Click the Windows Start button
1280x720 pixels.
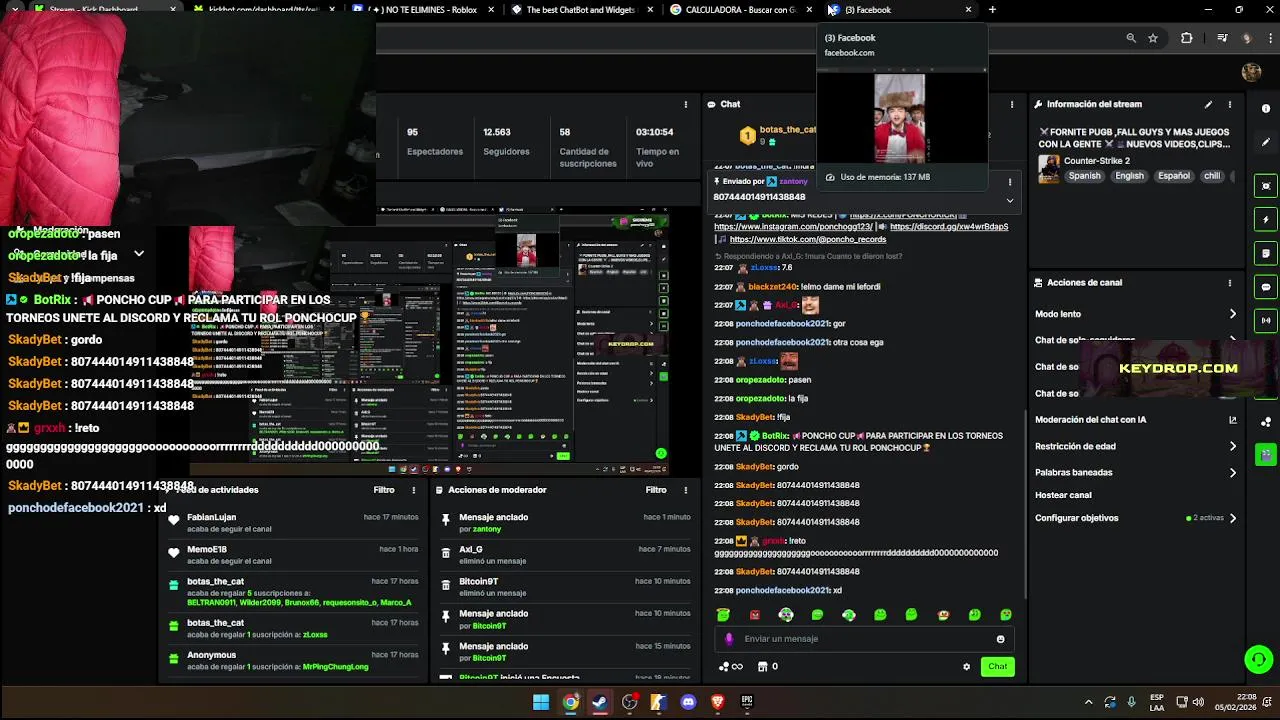click(540, 702)
